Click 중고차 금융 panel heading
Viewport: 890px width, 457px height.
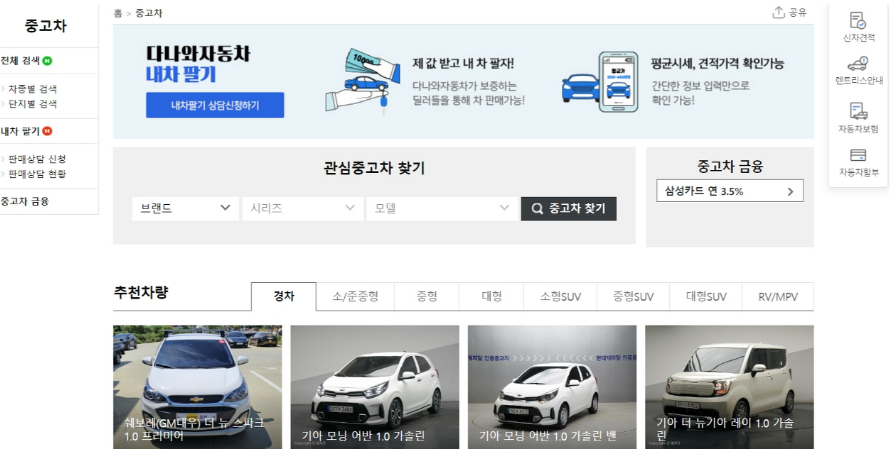tap(730, 166)
